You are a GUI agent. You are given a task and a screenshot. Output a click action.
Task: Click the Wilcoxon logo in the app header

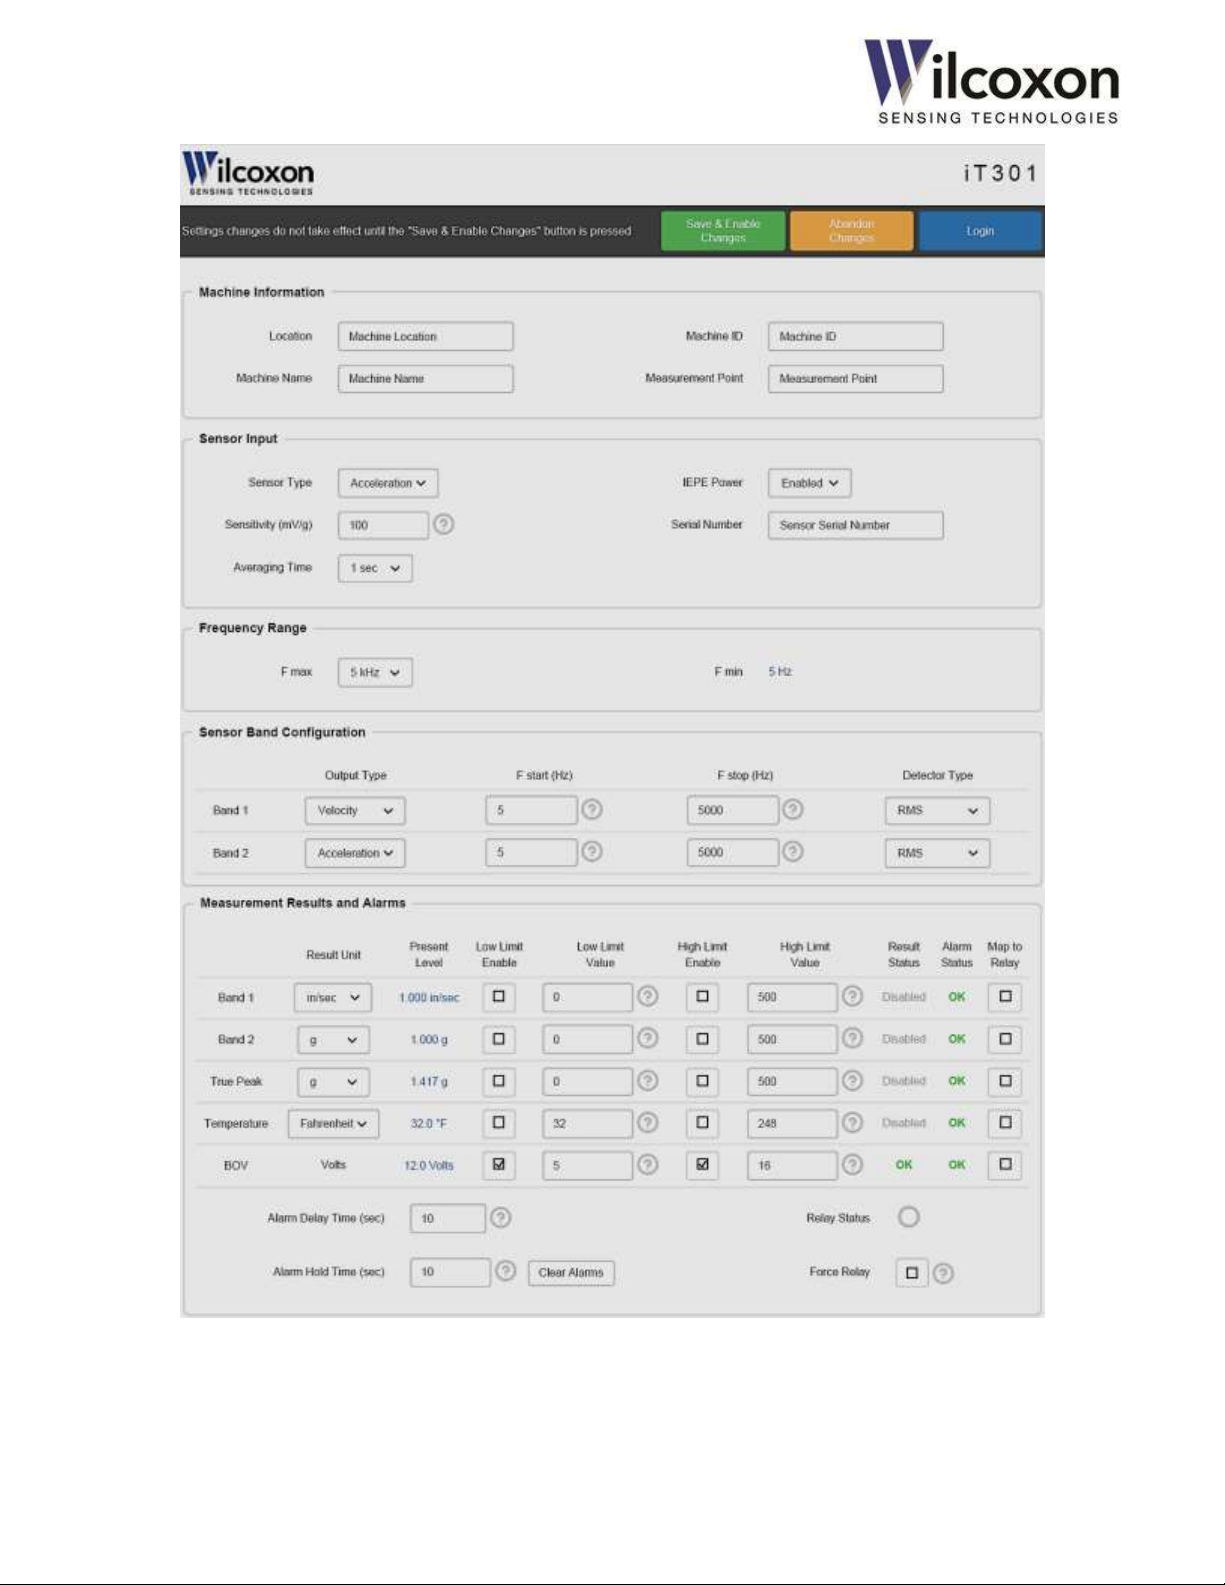248,174
